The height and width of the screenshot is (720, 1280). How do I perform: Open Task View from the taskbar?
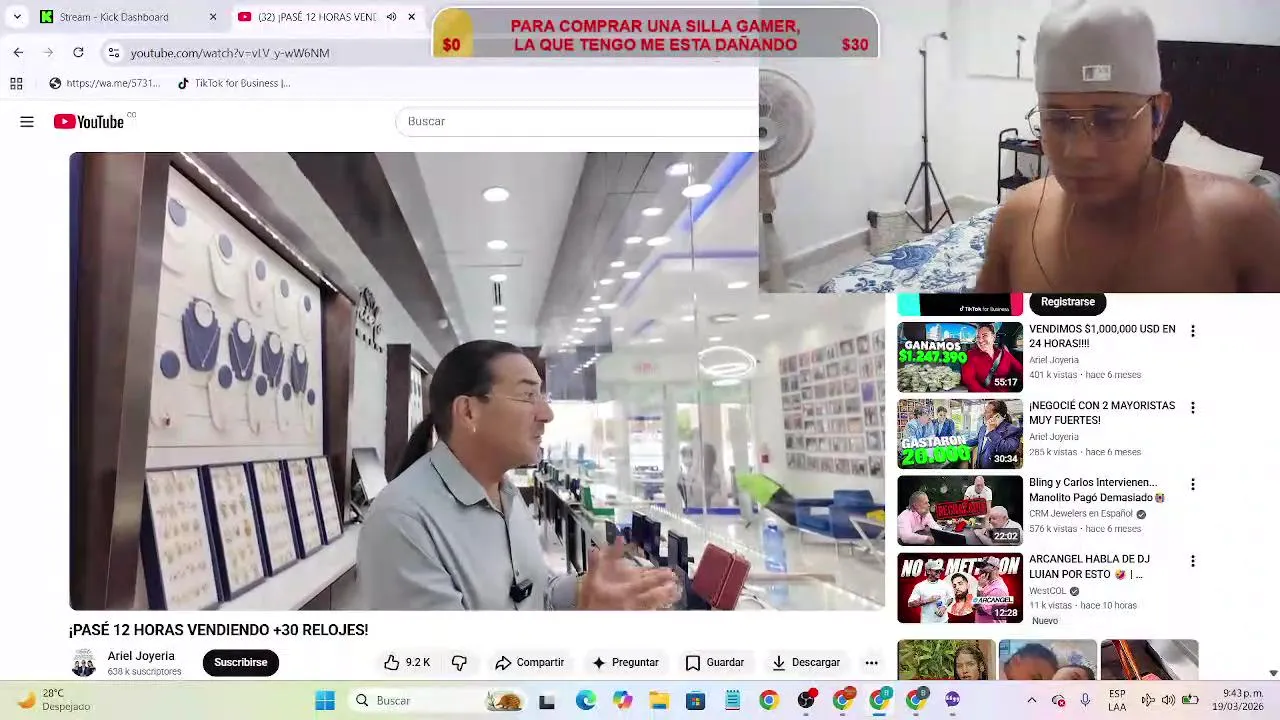pos(547,701)
